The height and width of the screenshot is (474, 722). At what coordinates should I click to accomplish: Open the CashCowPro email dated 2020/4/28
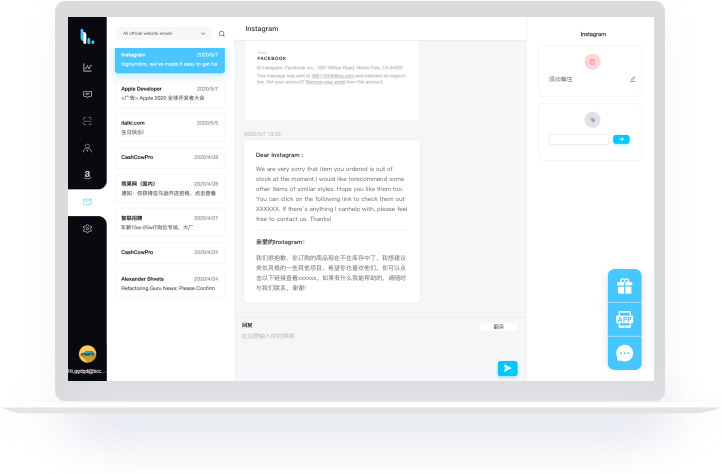(x=170, y=158)
